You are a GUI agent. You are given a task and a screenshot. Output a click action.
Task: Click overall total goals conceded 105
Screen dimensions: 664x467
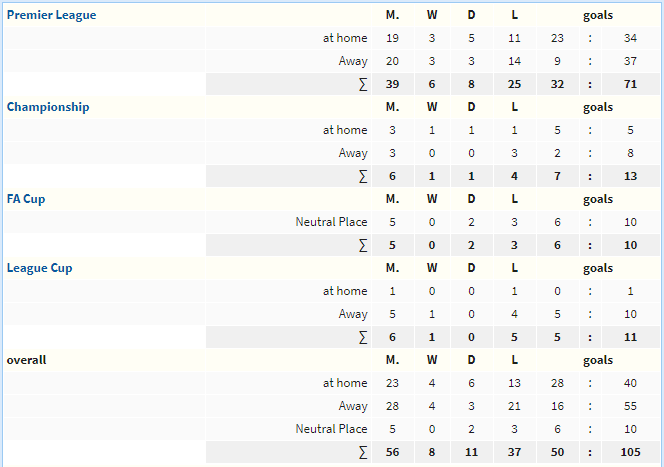[630, 452]
